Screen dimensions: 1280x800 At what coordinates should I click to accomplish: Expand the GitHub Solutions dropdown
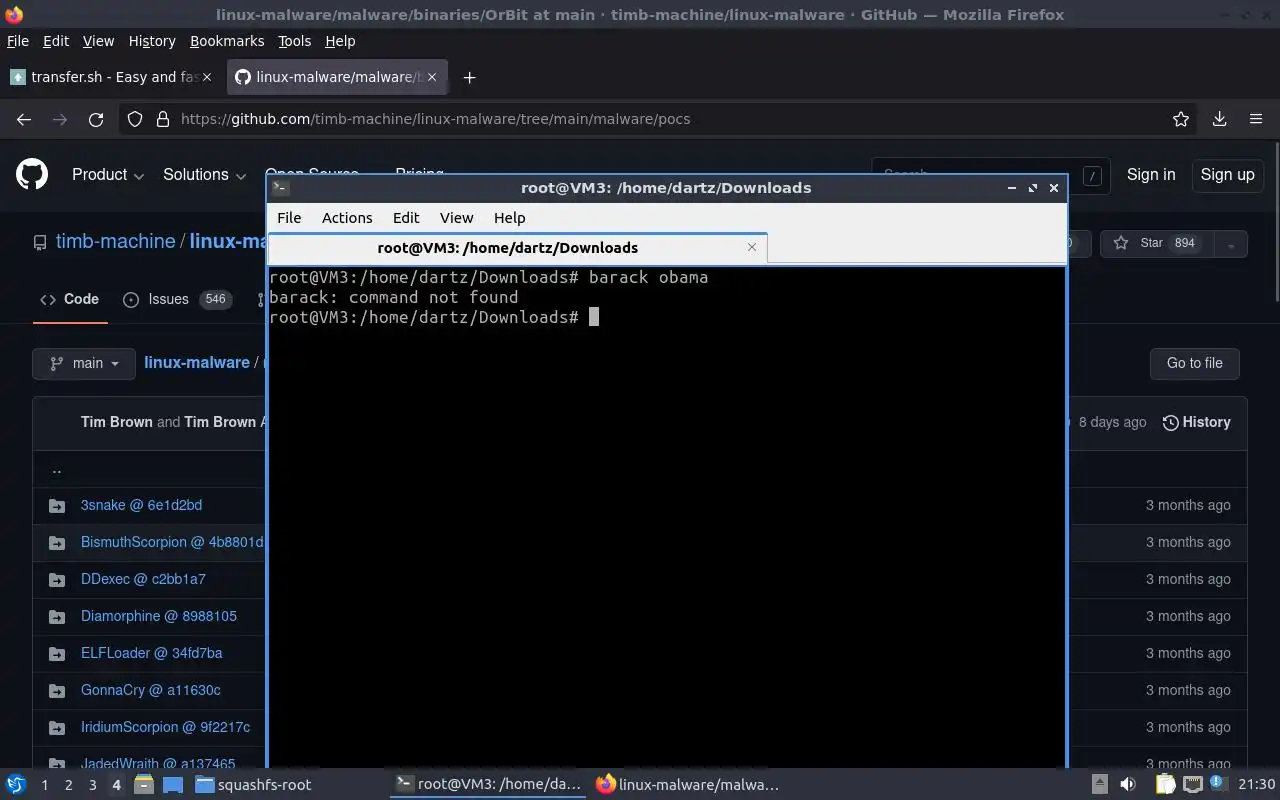tap(205, 175)
